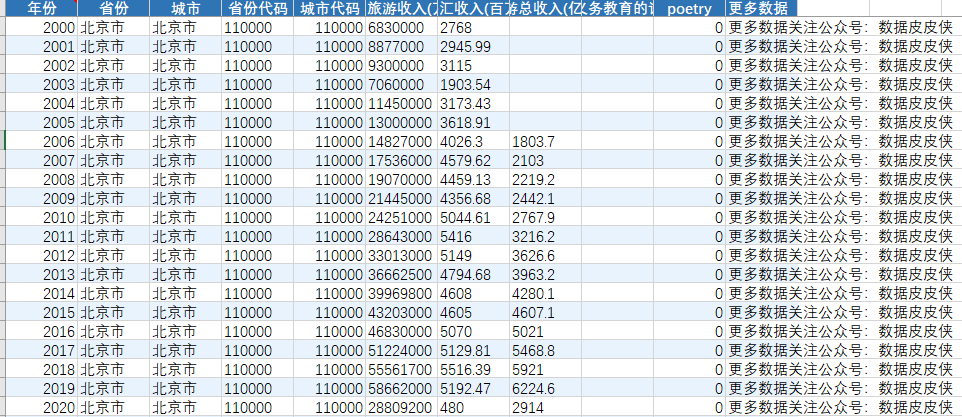Image resolution: width=962 pixels, height=417 pixels.
Task: Click tourism income cell 21445000
Action: 401,199
